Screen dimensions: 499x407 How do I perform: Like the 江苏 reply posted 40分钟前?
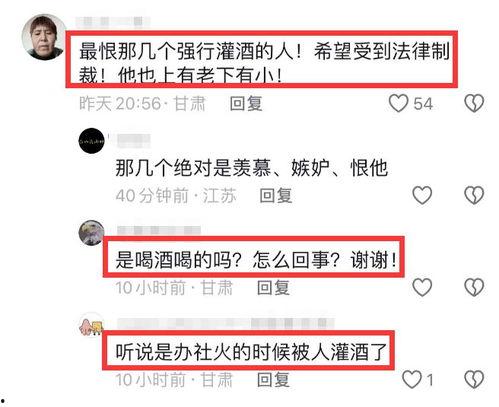422,195
